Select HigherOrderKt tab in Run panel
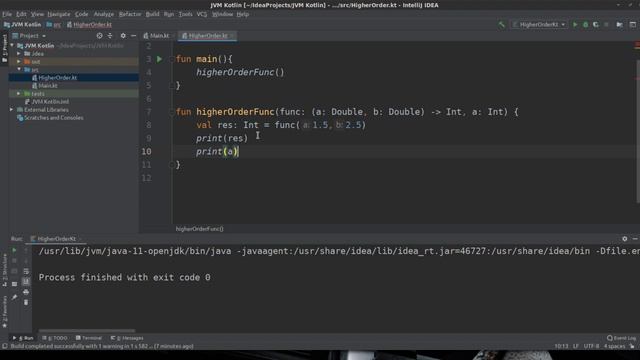The height and width of the screenshot is (360, 640). (x=56, y=239)
